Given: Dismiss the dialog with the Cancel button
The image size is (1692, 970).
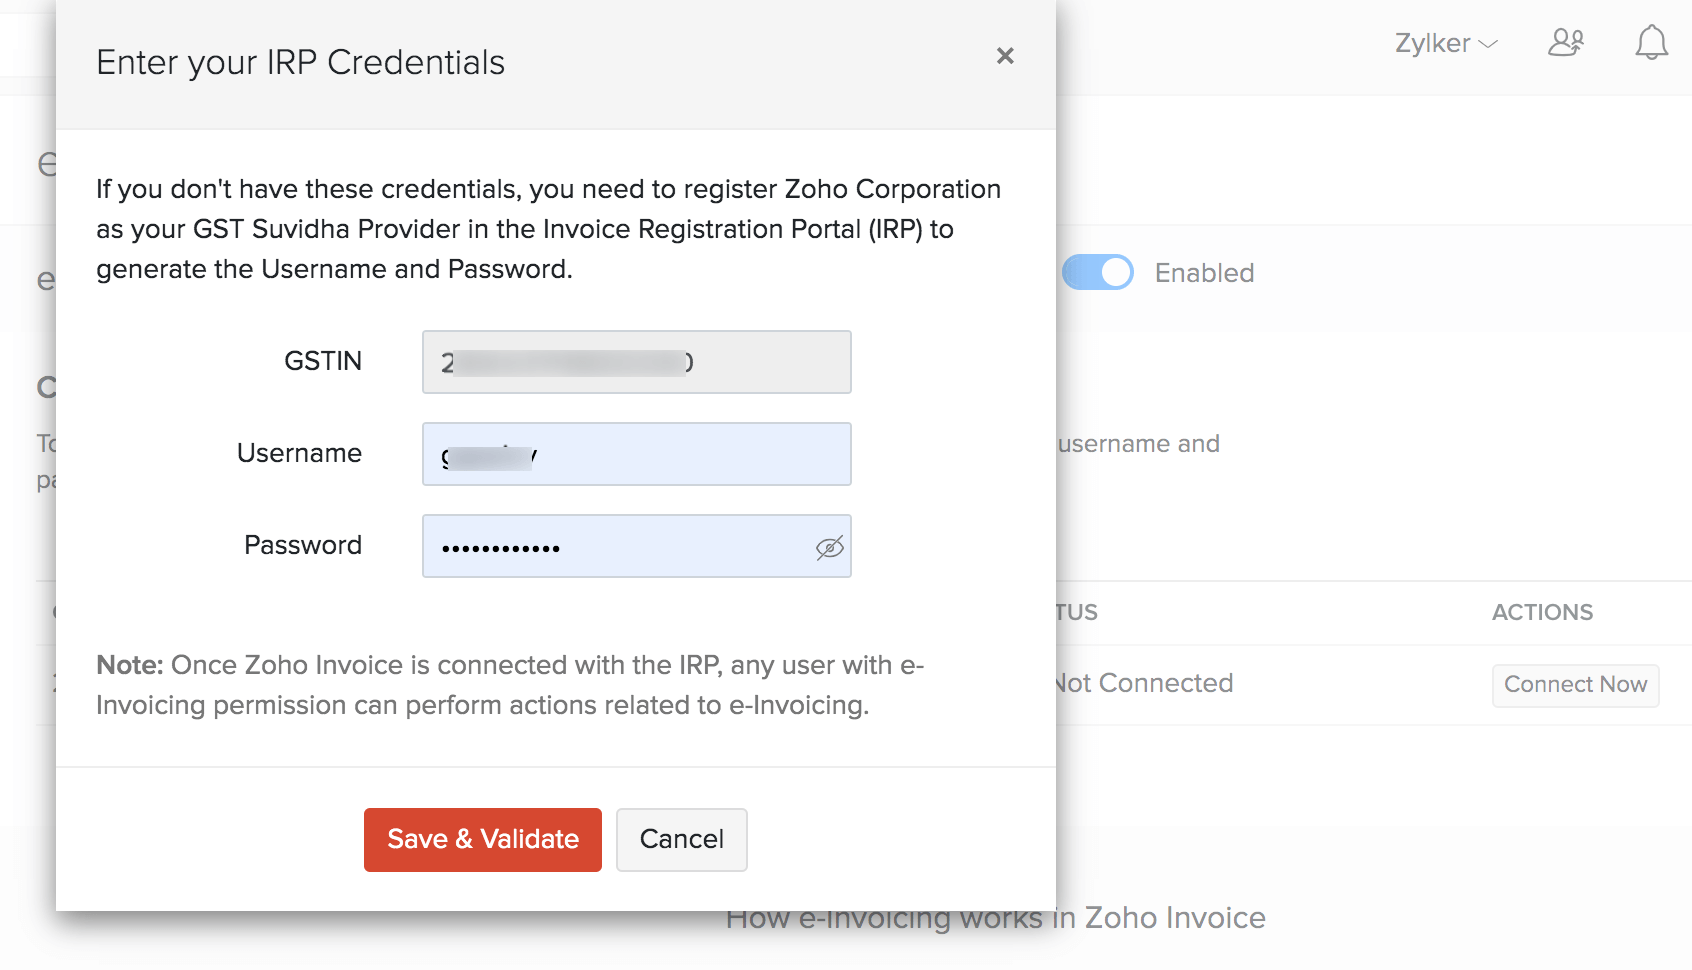Looking at the screenshot, I should click(681, 839).
